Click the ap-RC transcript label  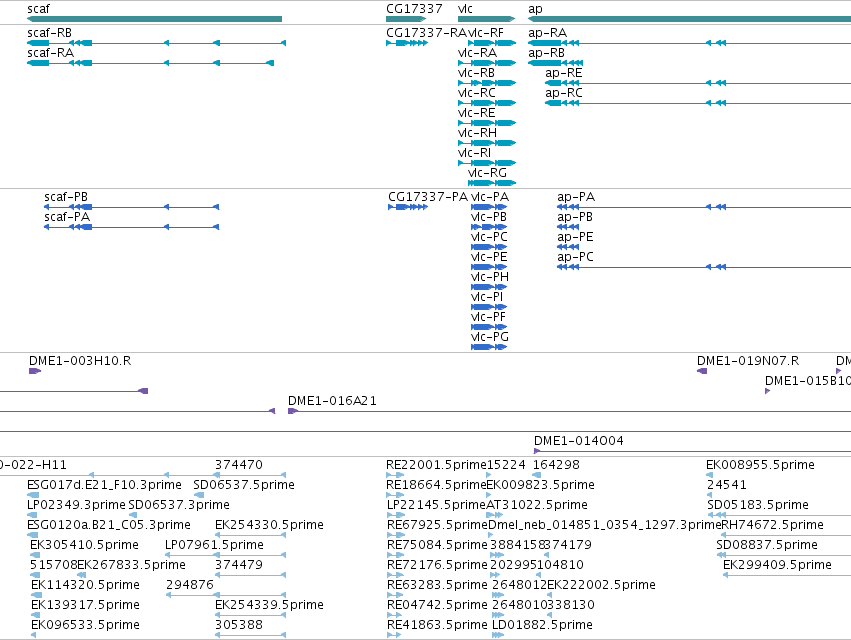tap(564, 93)
